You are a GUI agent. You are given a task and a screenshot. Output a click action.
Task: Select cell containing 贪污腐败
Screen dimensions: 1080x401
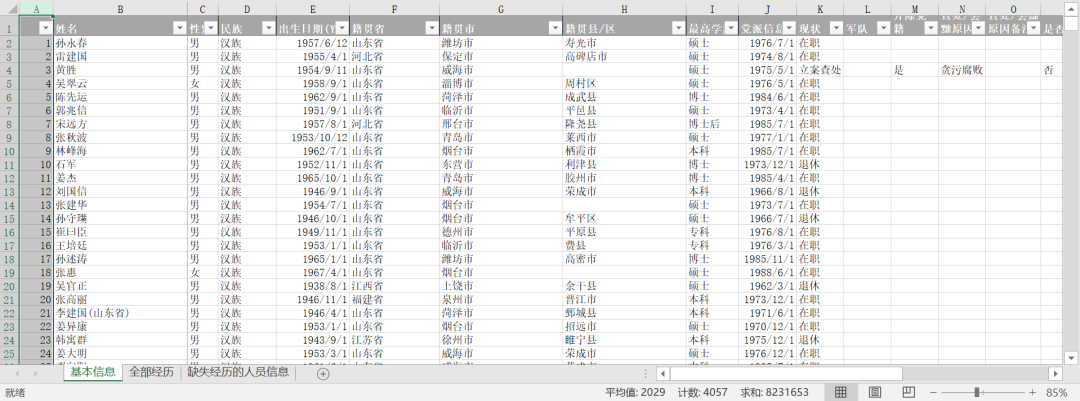point(962,70)
